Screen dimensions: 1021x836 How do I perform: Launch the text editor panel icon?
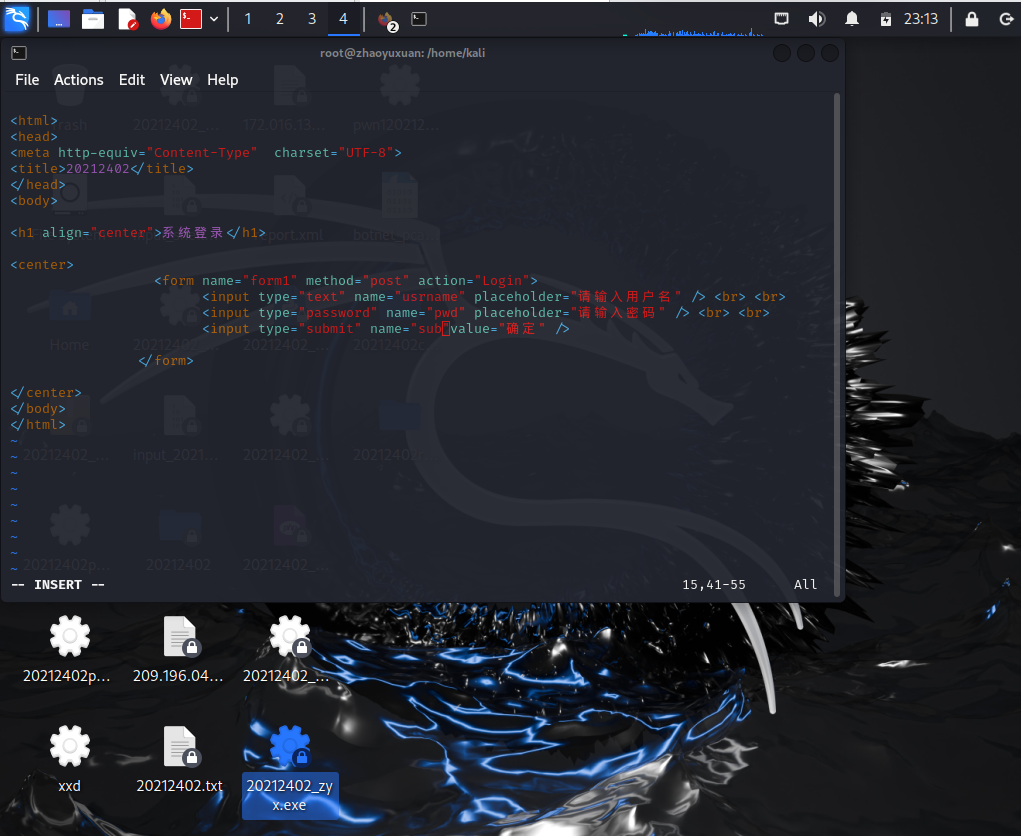pyautogui.click(x=128, y=20)
